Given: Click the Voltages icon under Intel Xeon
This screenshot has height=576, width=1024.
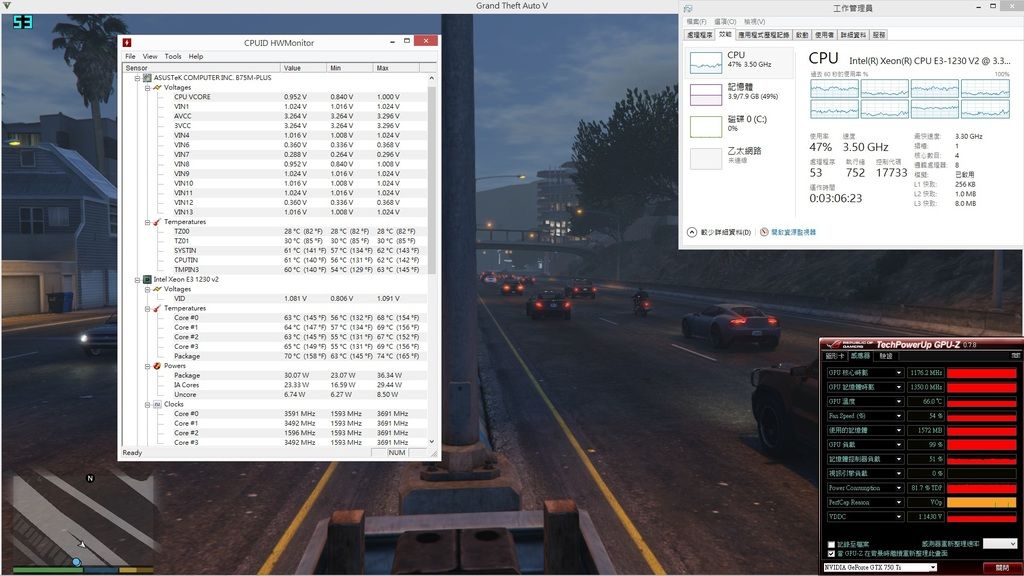Looking at the screenshot, I should point(157,289).
